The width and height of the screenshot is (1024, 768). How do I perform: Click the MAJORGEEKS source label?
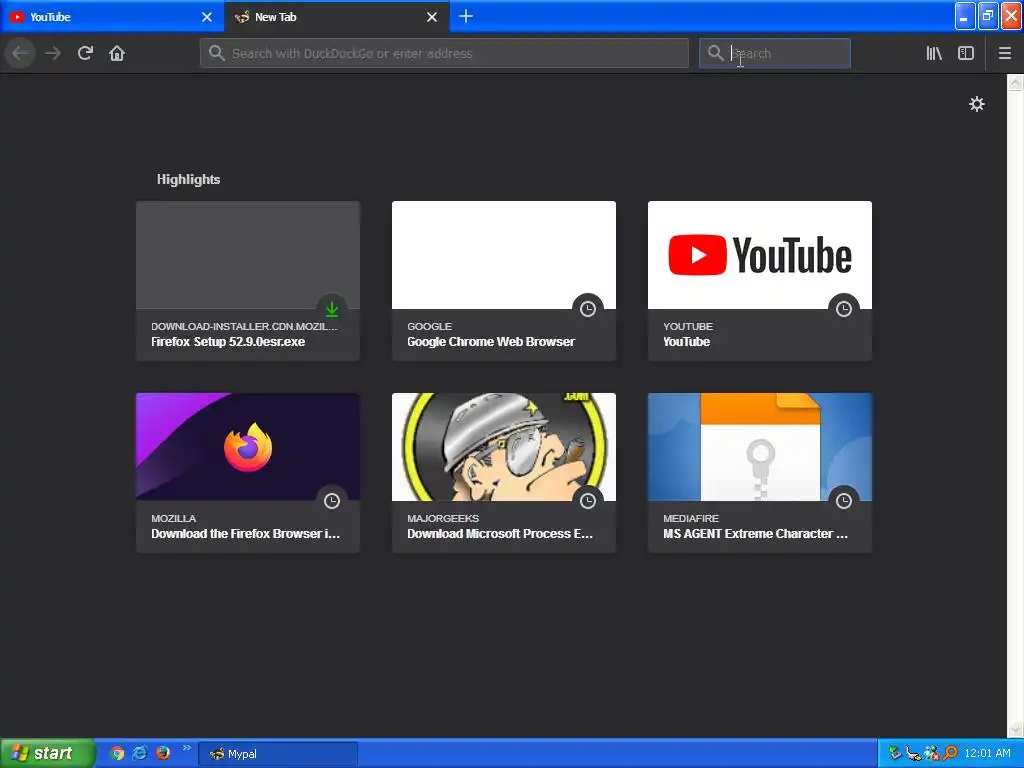443,518
